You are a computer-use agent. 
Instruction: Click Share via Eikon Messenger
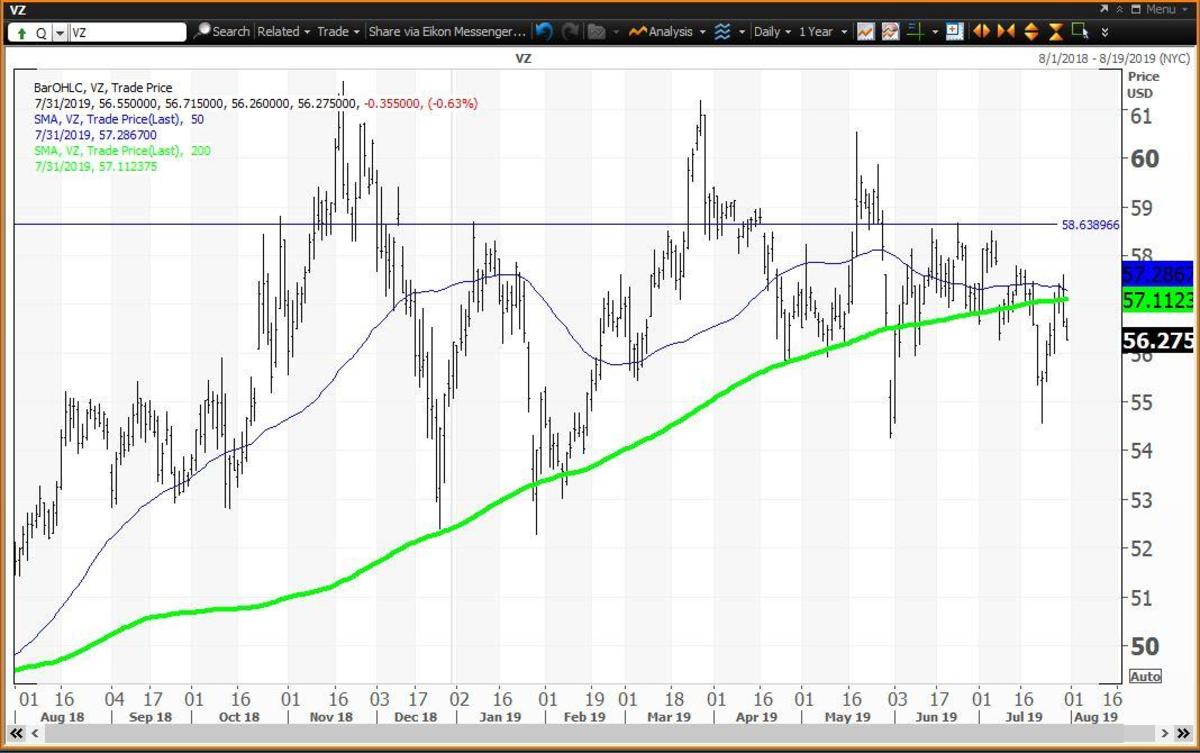pos(445,32)
